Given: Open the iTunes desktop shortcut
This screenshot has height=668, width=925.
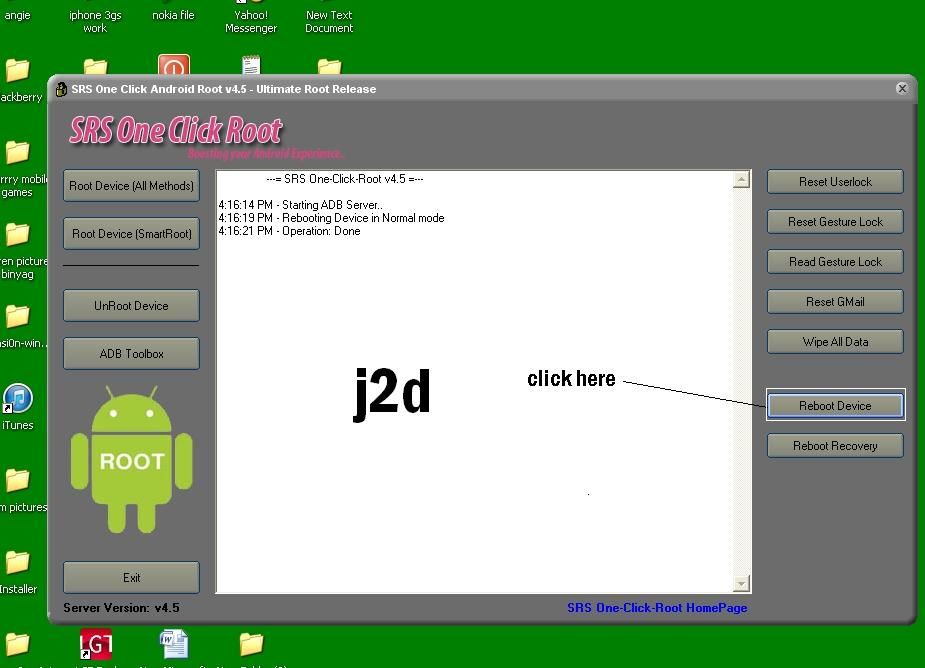Looking at the screenshot, I should point(17,402).
